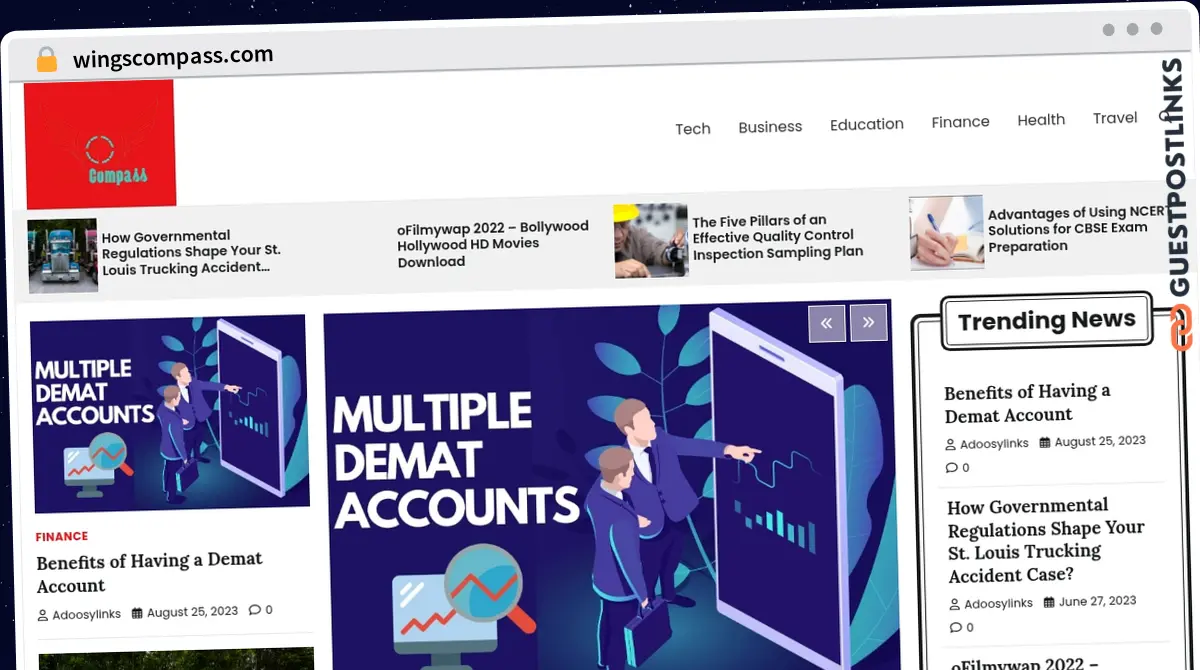Go to previous slide with left arrows
The width and height of the screenshot is (1200, 670).
coord(826,323)
